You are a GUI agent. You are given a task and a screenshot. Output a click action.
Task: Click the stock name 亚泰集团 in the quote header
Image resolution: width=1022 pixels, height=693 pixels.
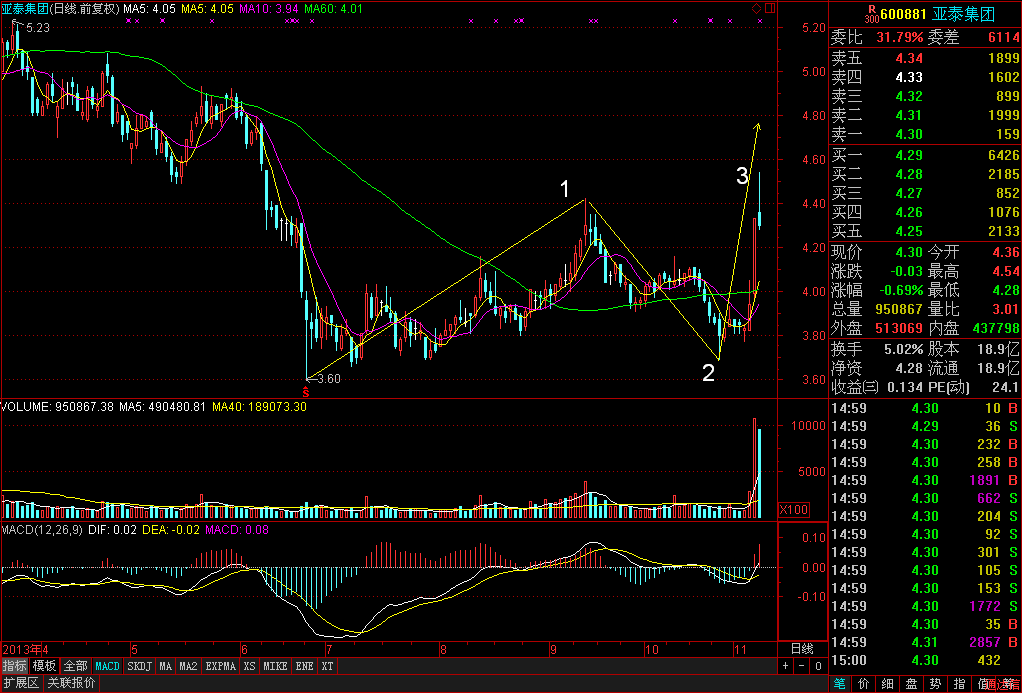click(x=964, y=14)
